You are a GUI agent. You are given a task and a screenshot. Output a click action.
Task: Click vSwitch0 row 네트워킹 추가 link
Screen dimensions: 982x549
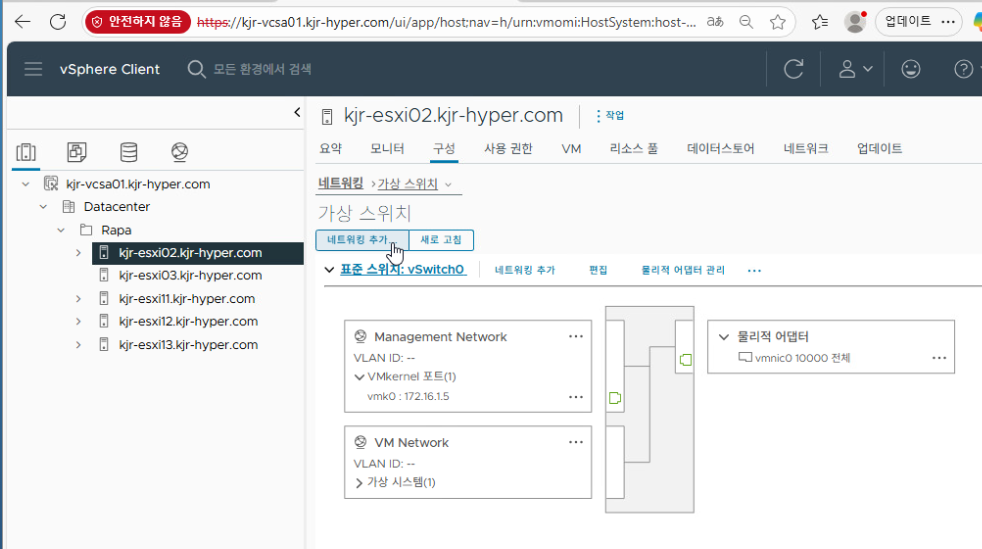[525, 270]
